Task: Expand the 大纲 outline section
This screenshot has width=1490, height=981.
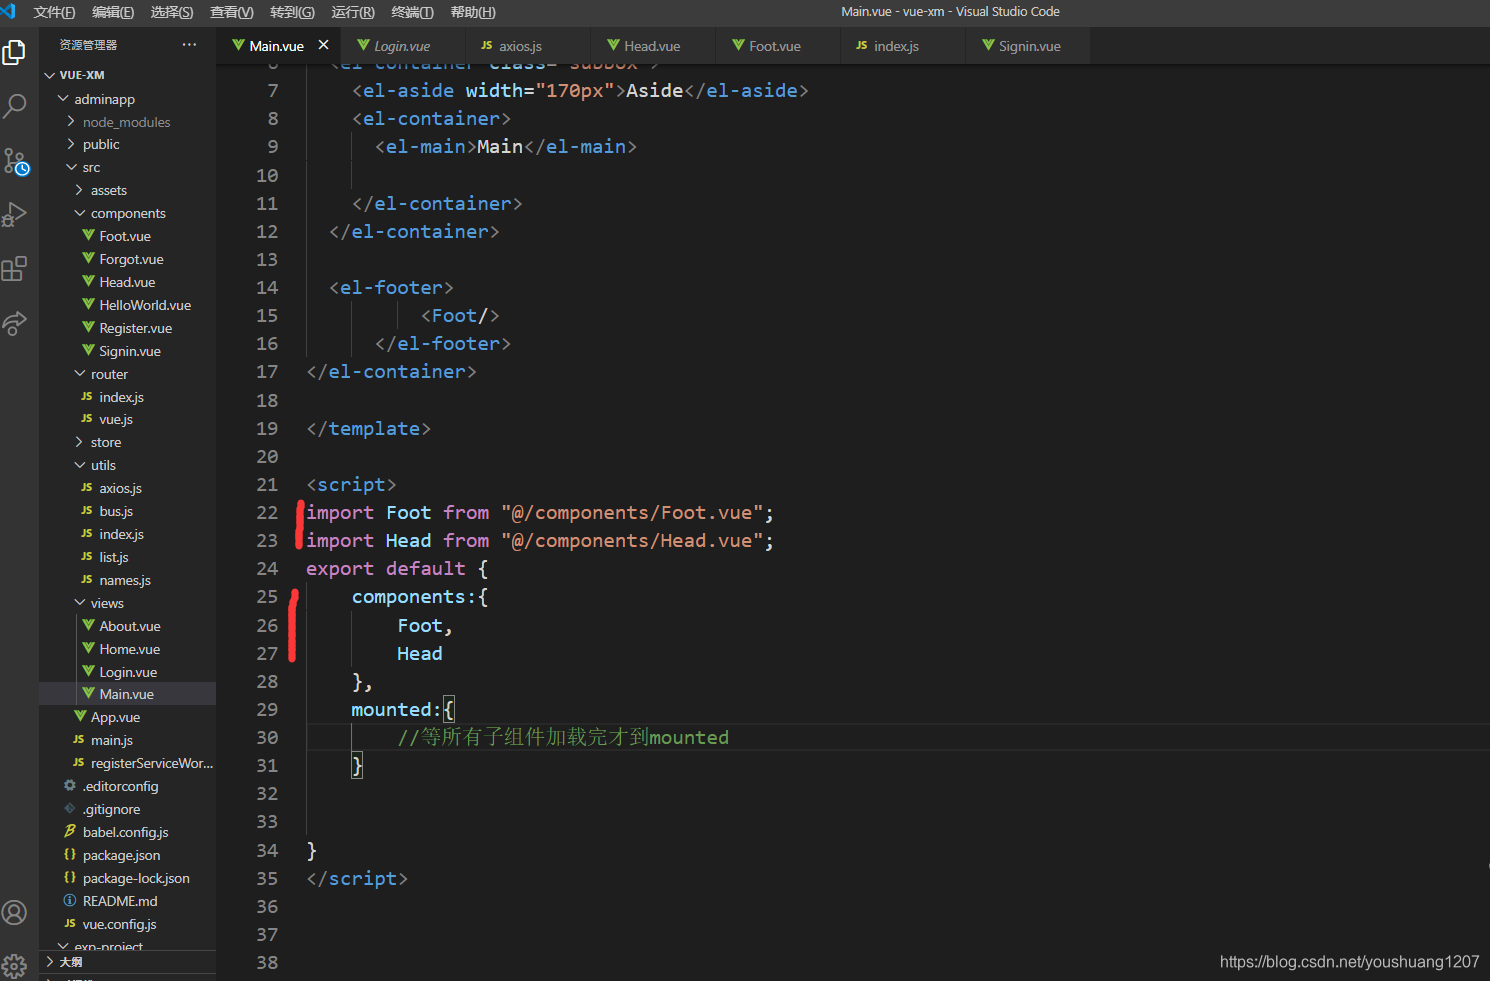Action: pyautogui.click(x=127, y=962)
